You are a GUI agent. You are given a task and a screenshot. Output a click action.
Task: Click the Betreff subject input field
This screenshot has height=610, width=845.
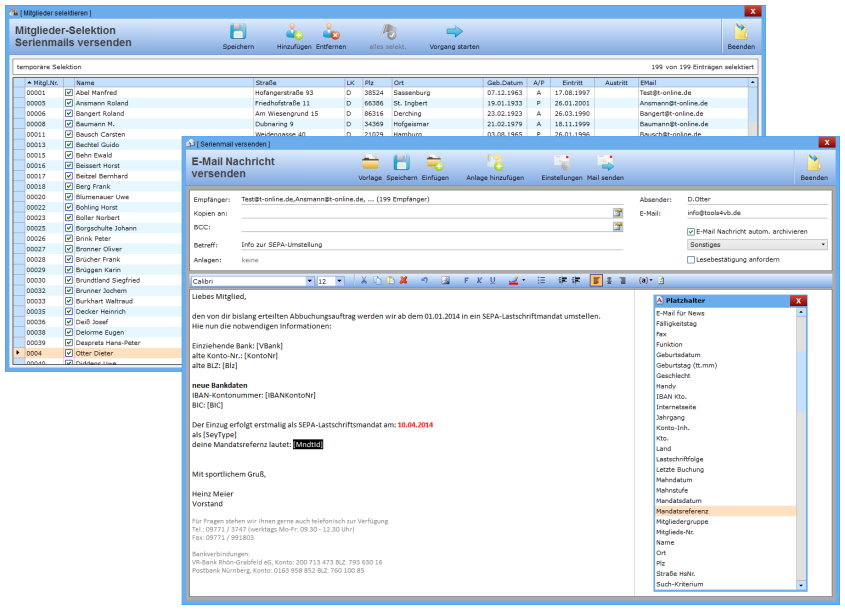pyautogui.click(x=430, y=243)
